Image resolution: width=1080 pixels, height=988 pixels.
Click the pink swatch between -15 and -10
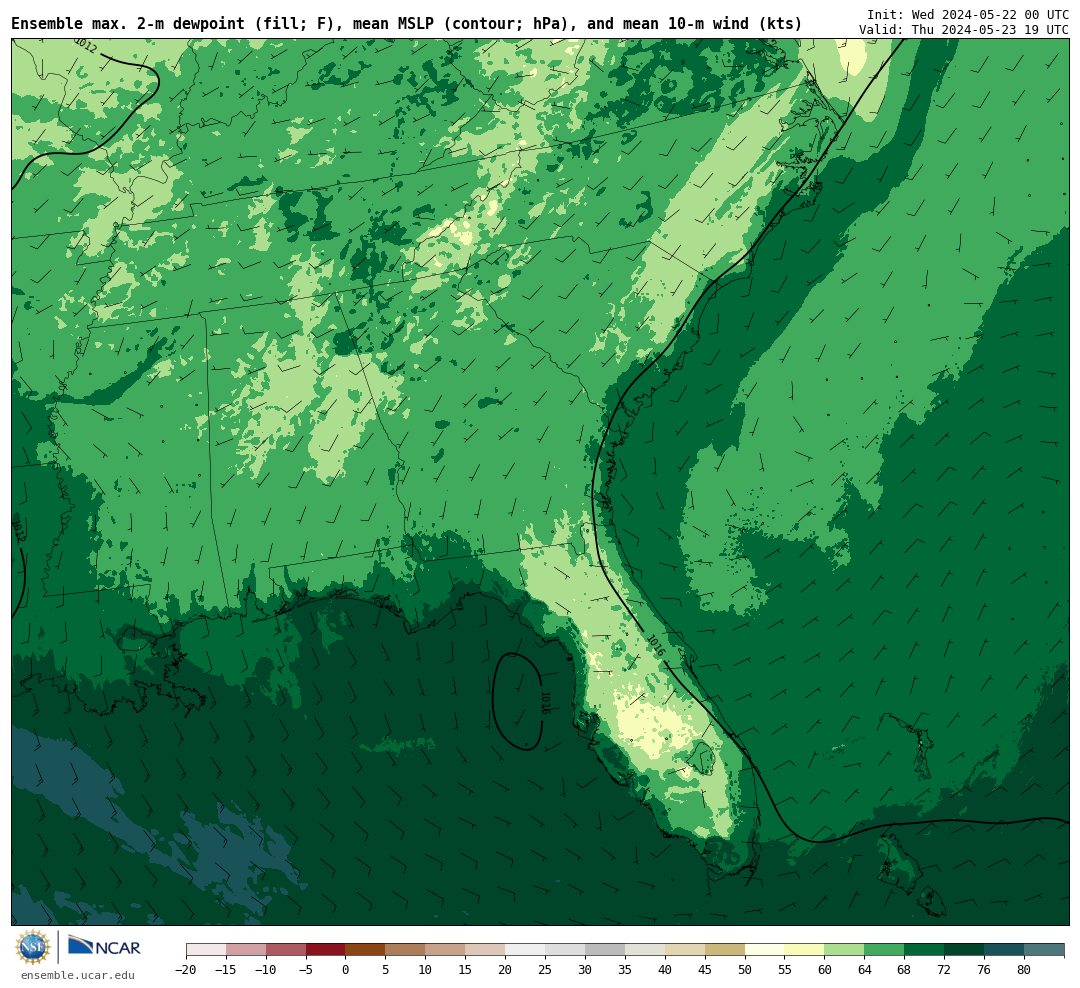[x=246, y=950]
